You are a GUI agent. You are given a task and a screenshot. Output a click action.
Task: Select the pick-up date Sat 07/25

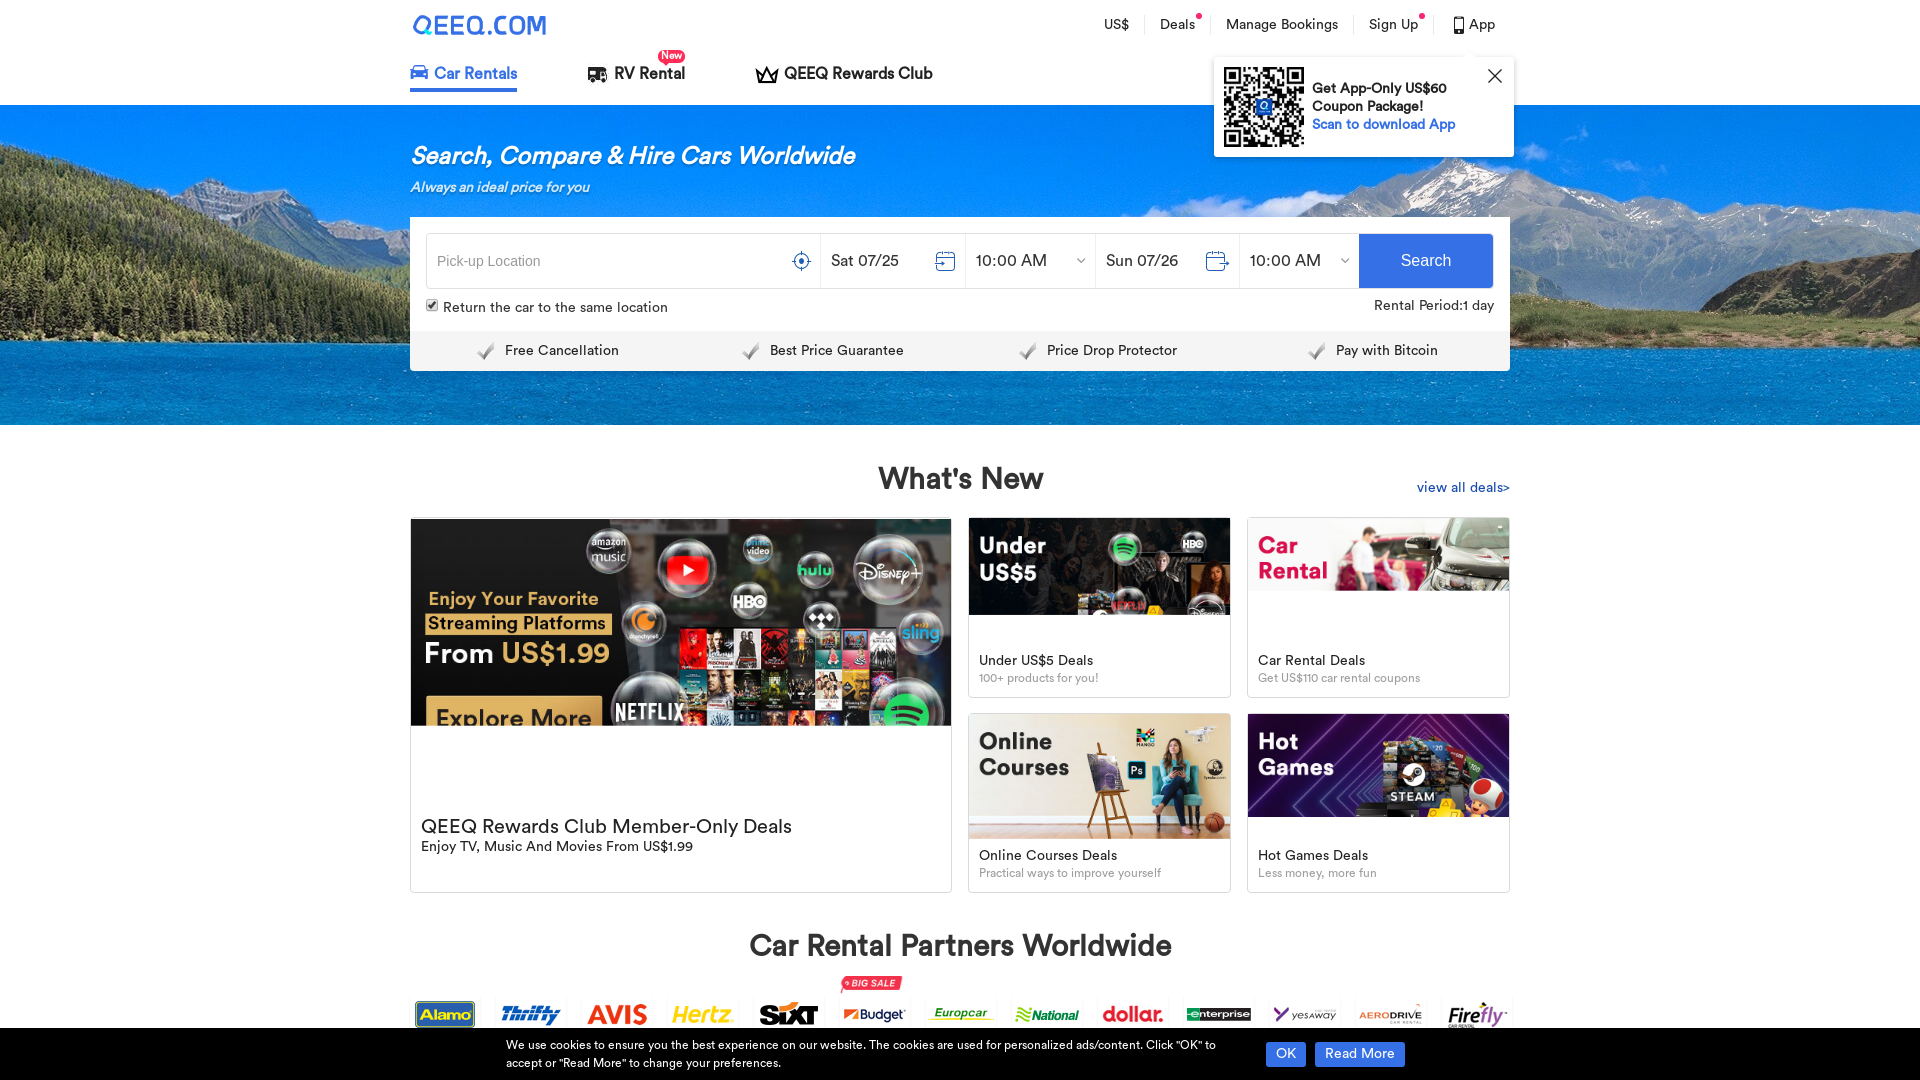coord(865,261)
